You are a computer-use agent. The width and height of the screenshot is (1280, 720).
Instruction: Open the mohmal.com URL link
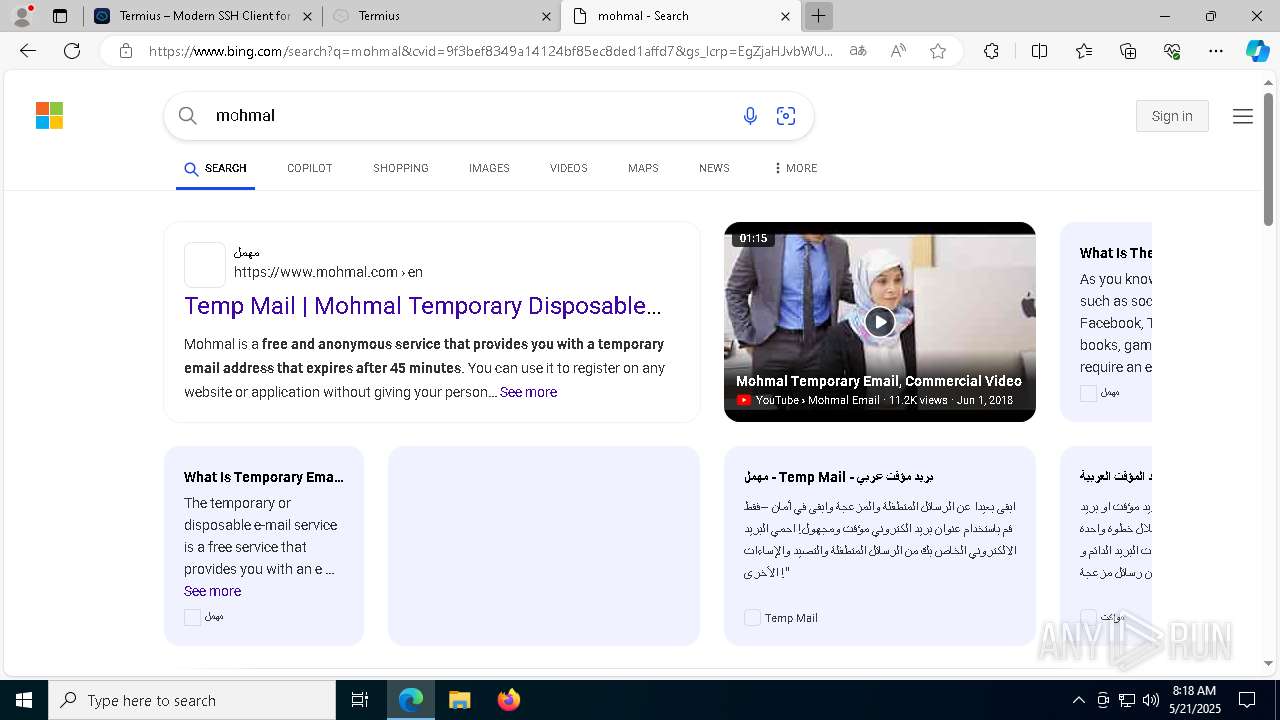(x=328, y=272)
